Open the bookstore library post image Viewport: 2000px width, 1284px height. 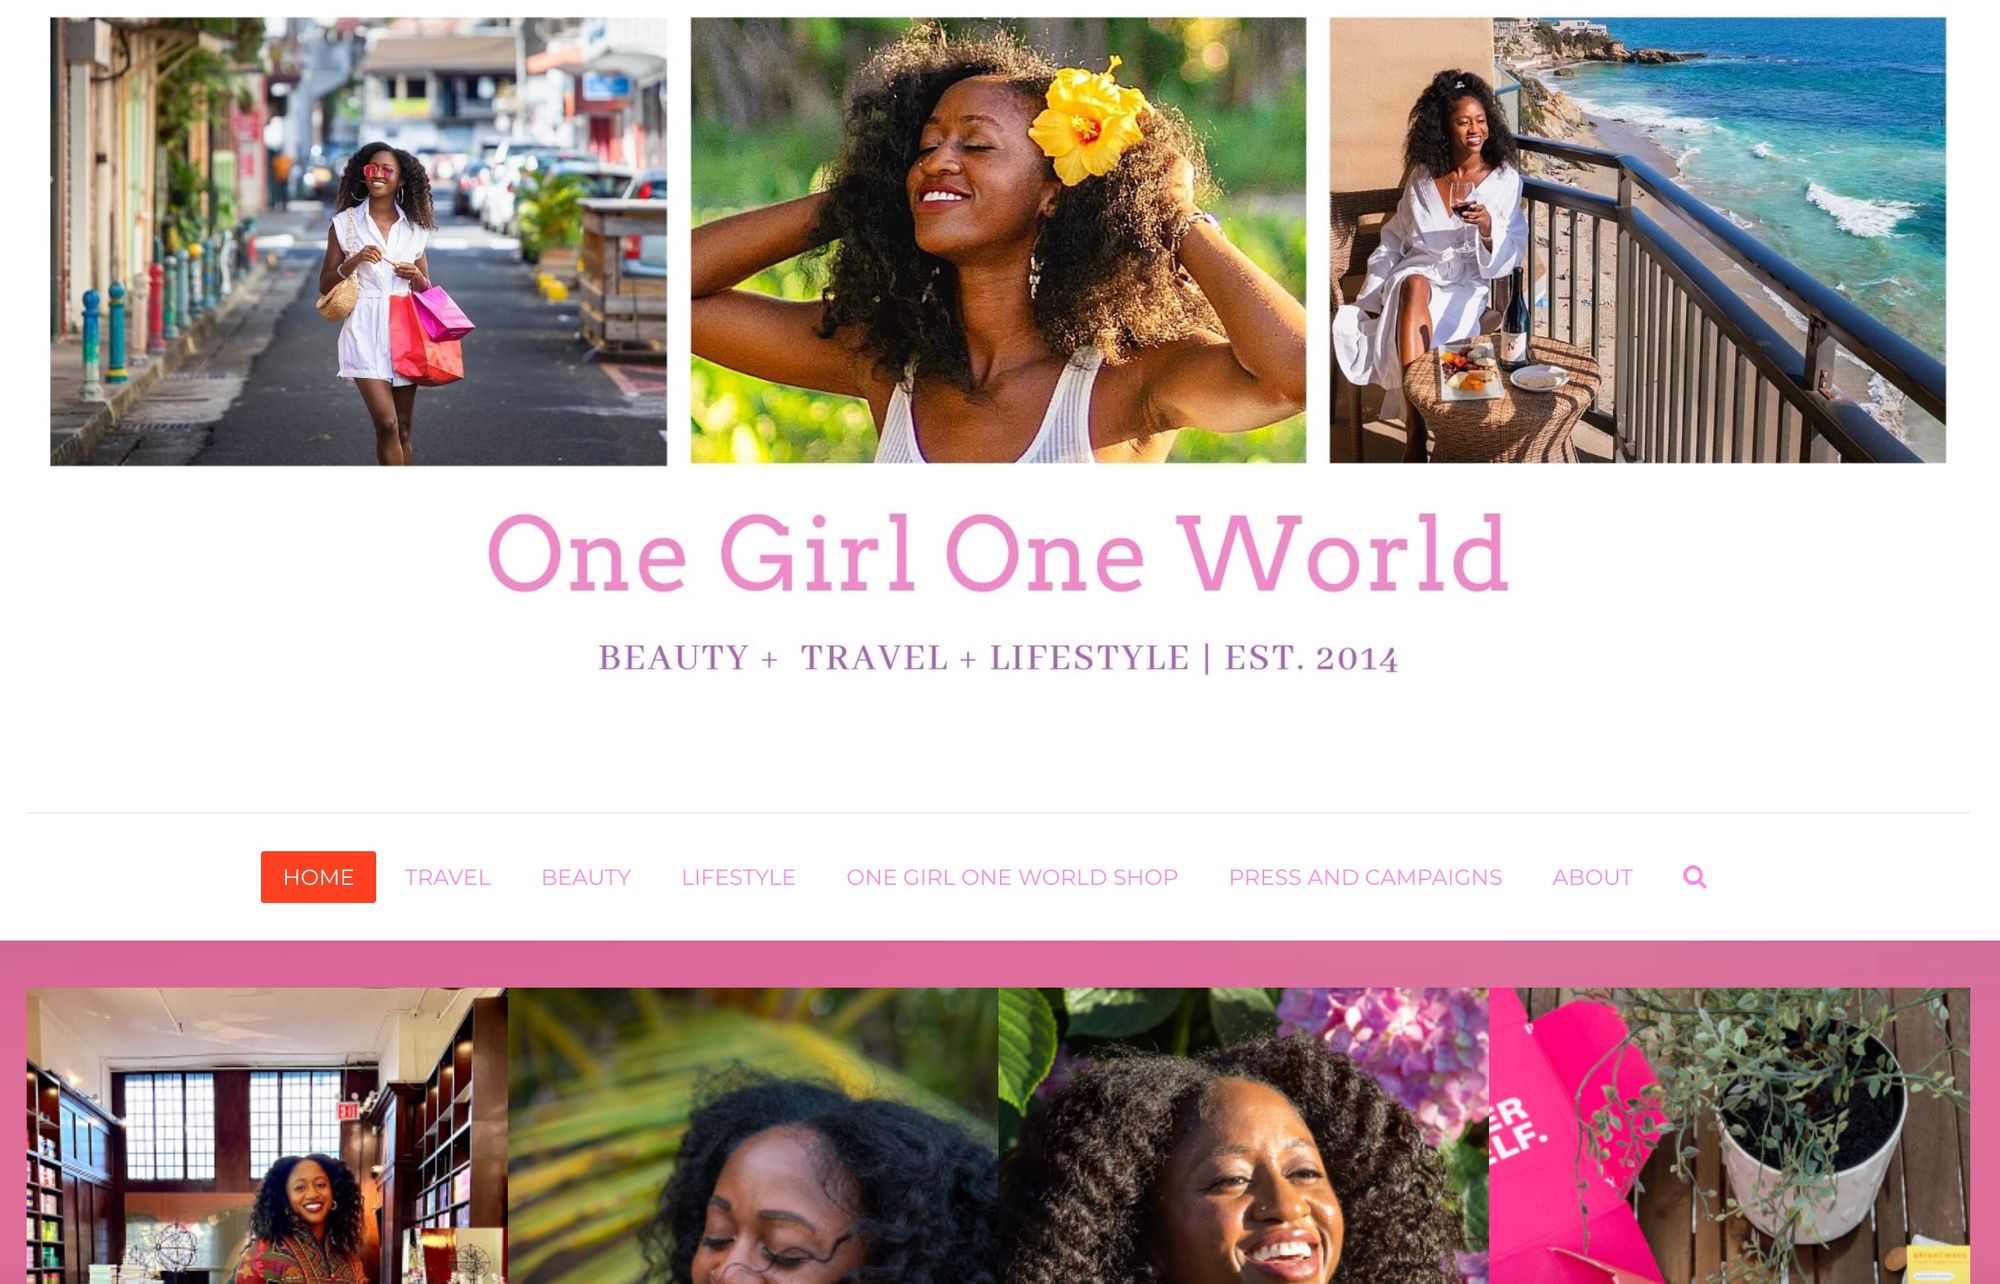pos(267,1136)
